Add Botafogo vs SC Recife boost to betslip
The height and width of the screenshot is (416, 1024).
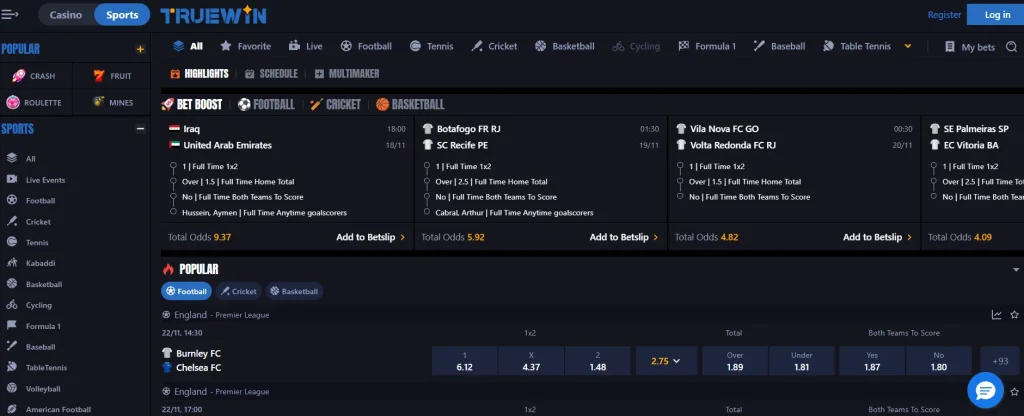[624, 237]
